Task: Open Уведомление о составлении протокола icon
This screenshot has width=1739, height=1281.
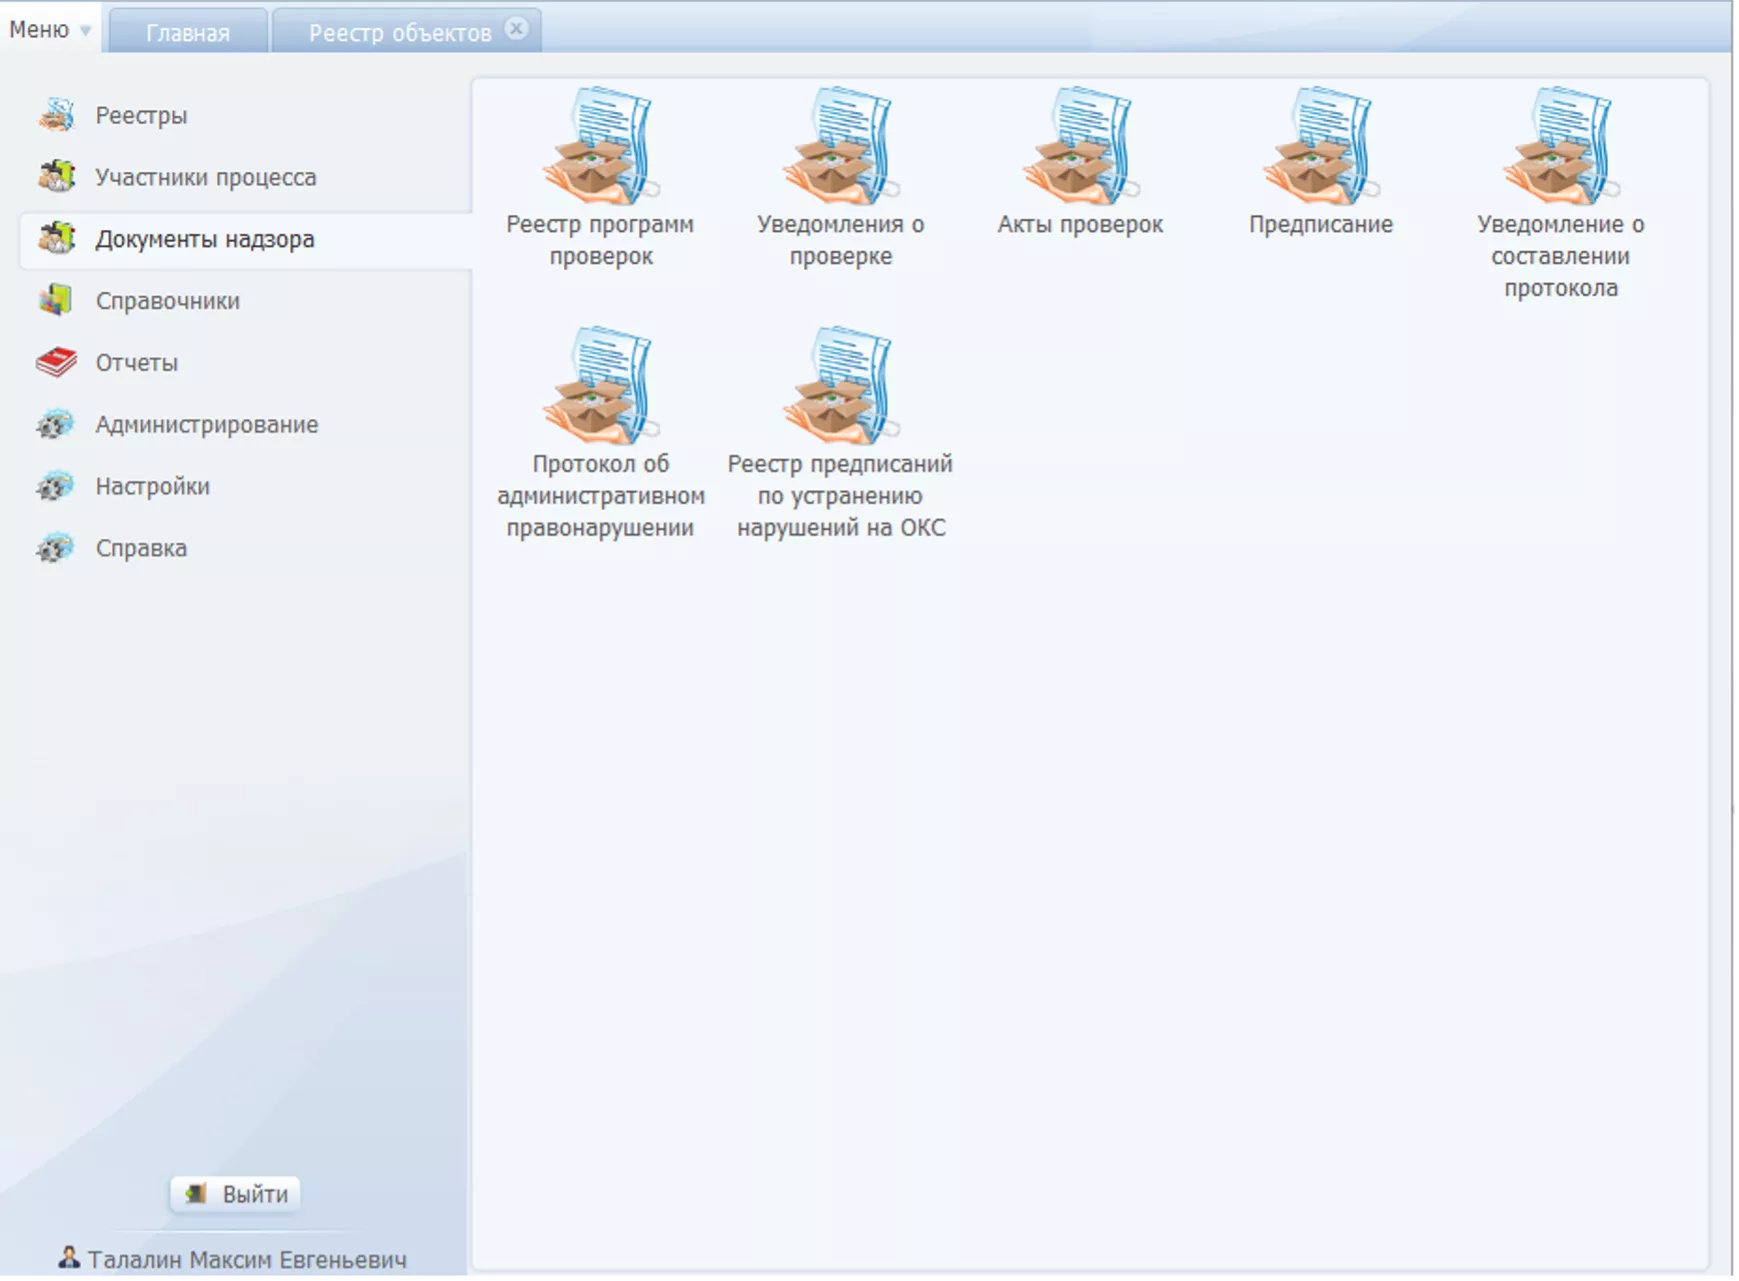Action: pos(1560,147)
